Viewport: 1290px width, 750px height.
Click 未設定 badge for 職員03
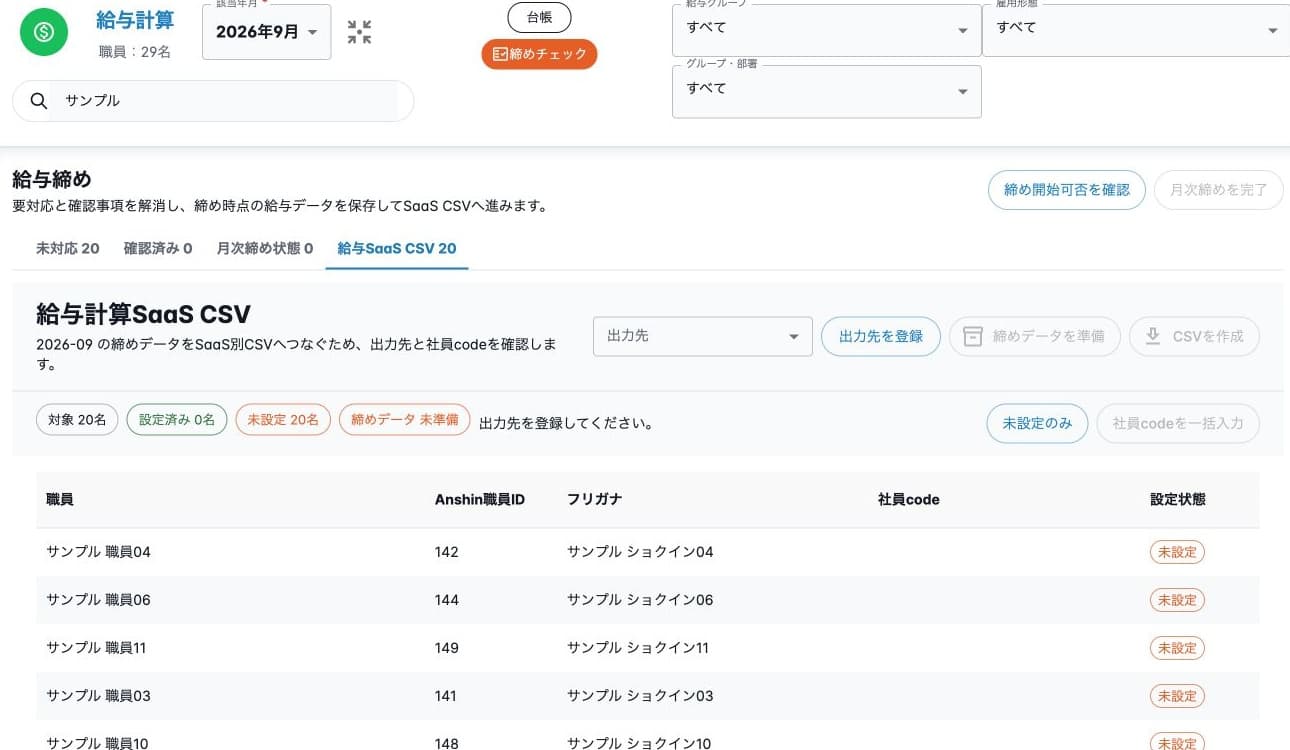pos(1177,696)
